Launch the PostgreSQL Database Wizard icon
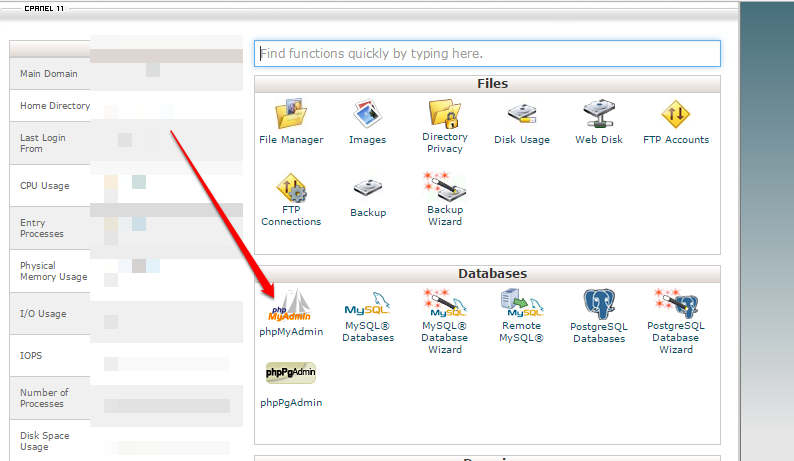 point(676,303)
